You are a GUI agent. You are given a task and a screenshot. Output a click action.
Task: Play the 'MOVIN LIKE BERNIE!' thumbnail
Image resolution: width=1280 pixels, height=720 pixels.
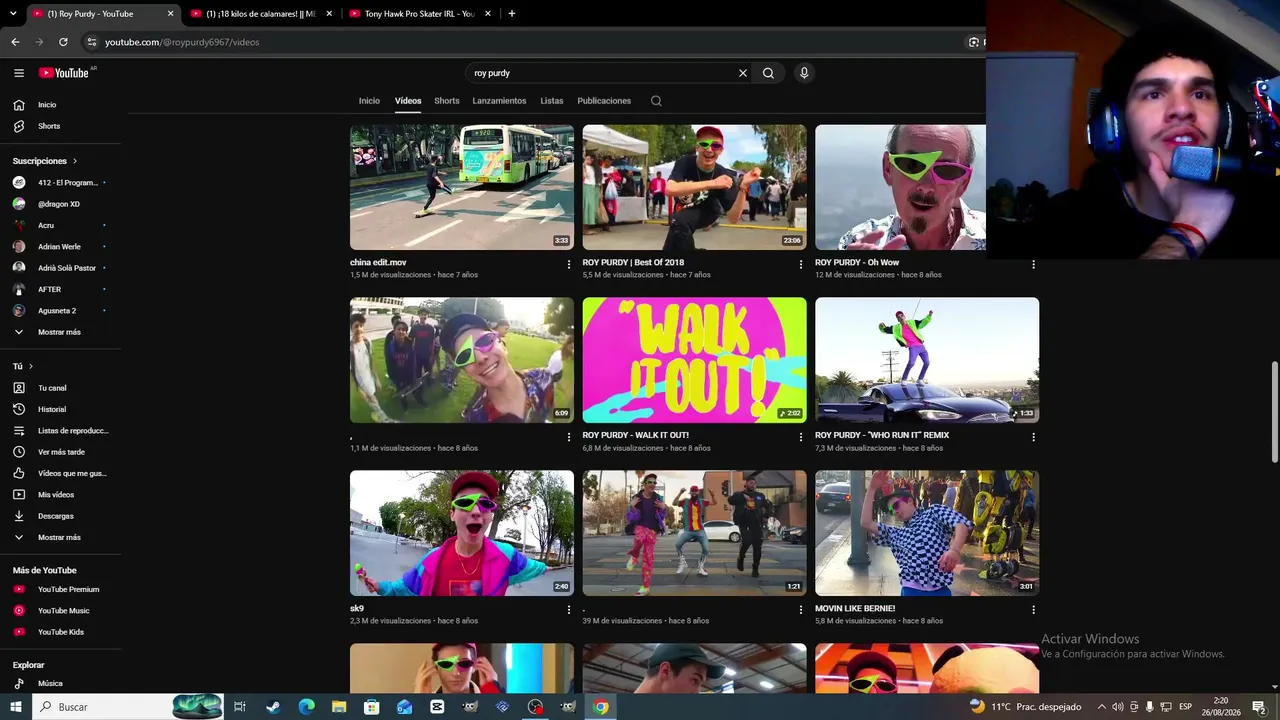(927, 533)
